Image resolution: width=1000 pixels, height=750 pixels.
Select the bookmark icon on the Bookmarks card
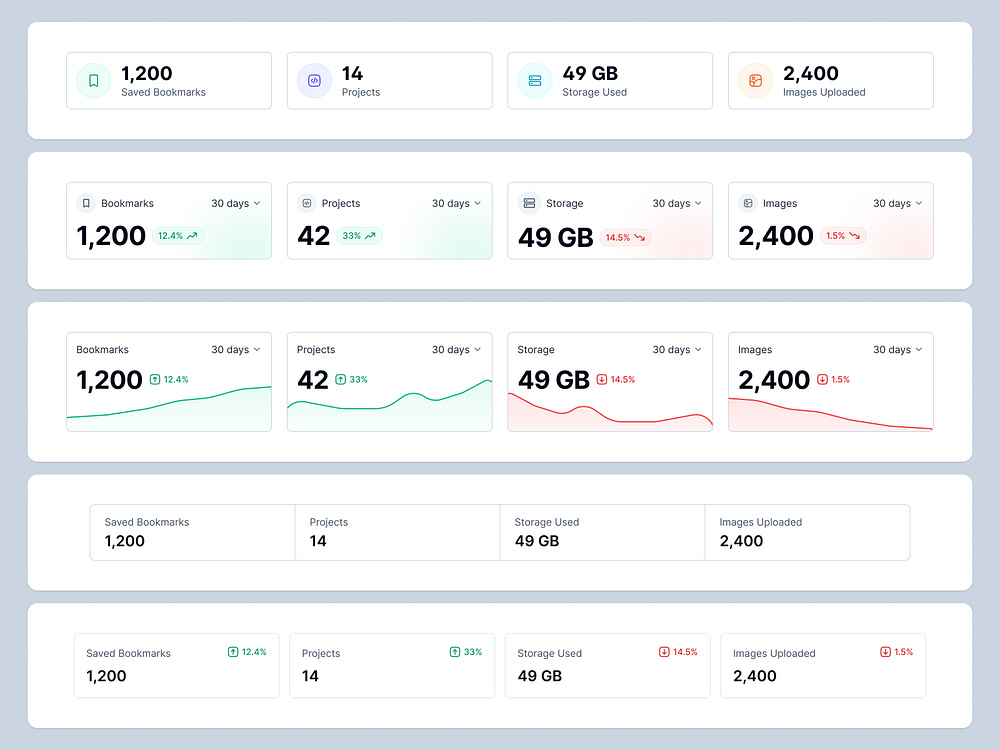pyautogui.click(x=88, y=203)
